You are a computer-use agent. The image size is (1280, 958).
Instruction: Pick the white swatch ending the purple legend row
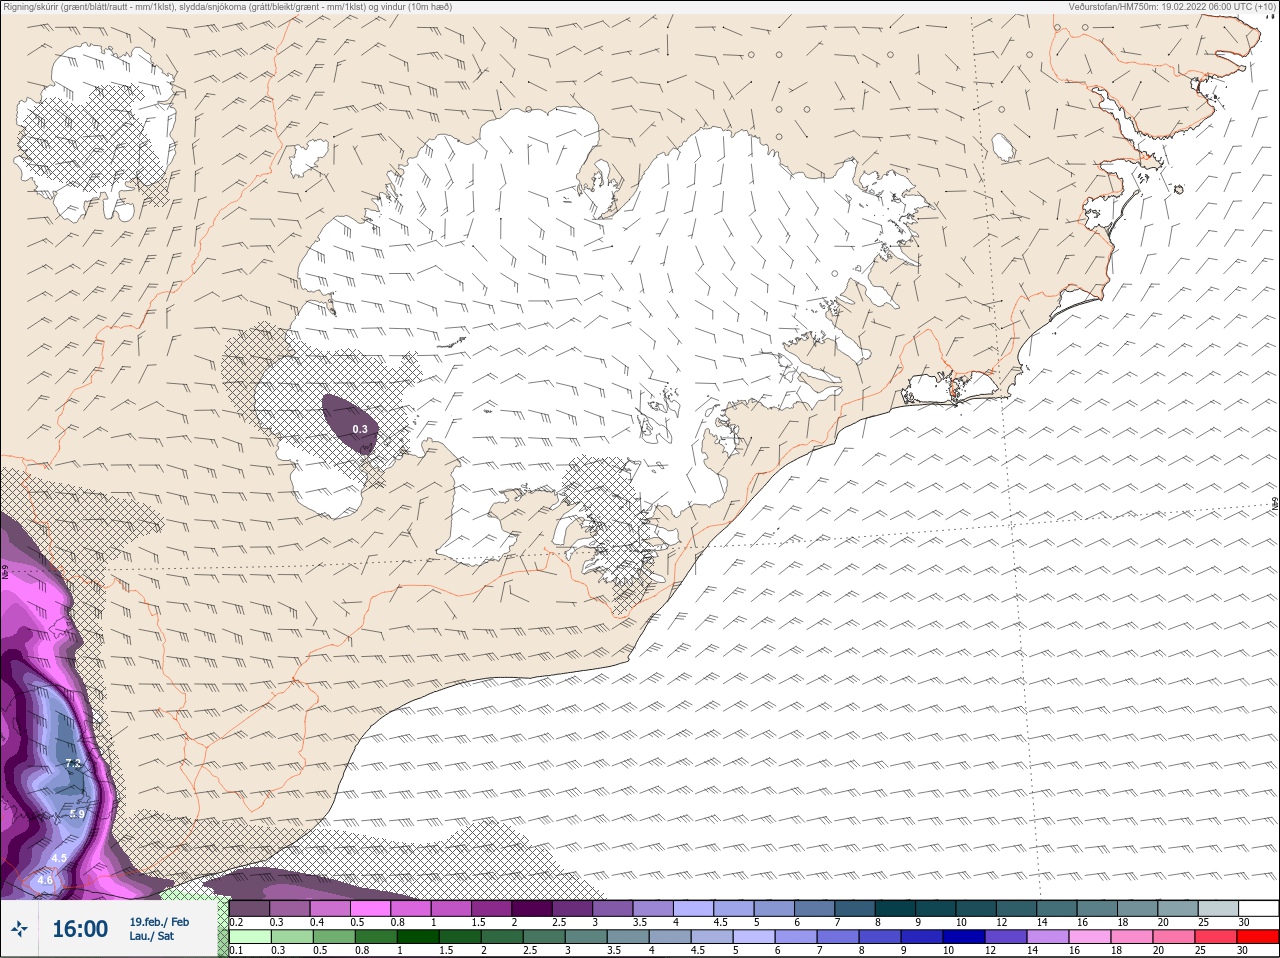point(1257,908)
